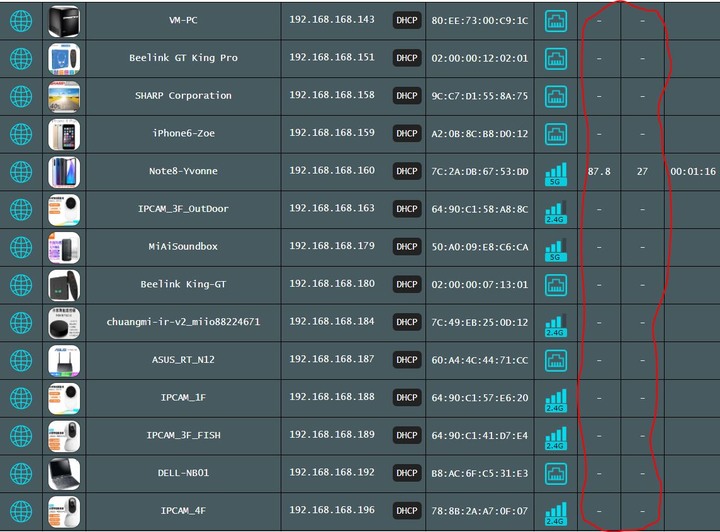
Task: Click the globe icon in Beelink GT King Pro row
Action: point(21,58)
